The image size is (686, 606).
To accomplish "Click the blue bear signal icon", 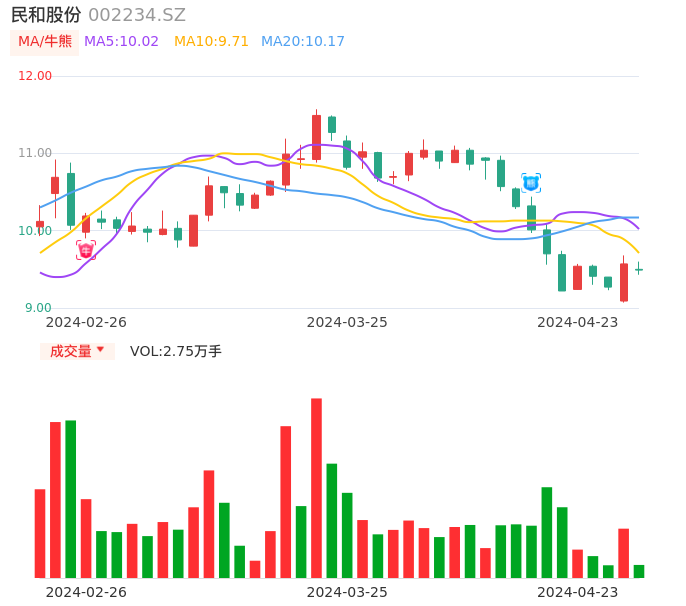I will [x=531, y=183].
